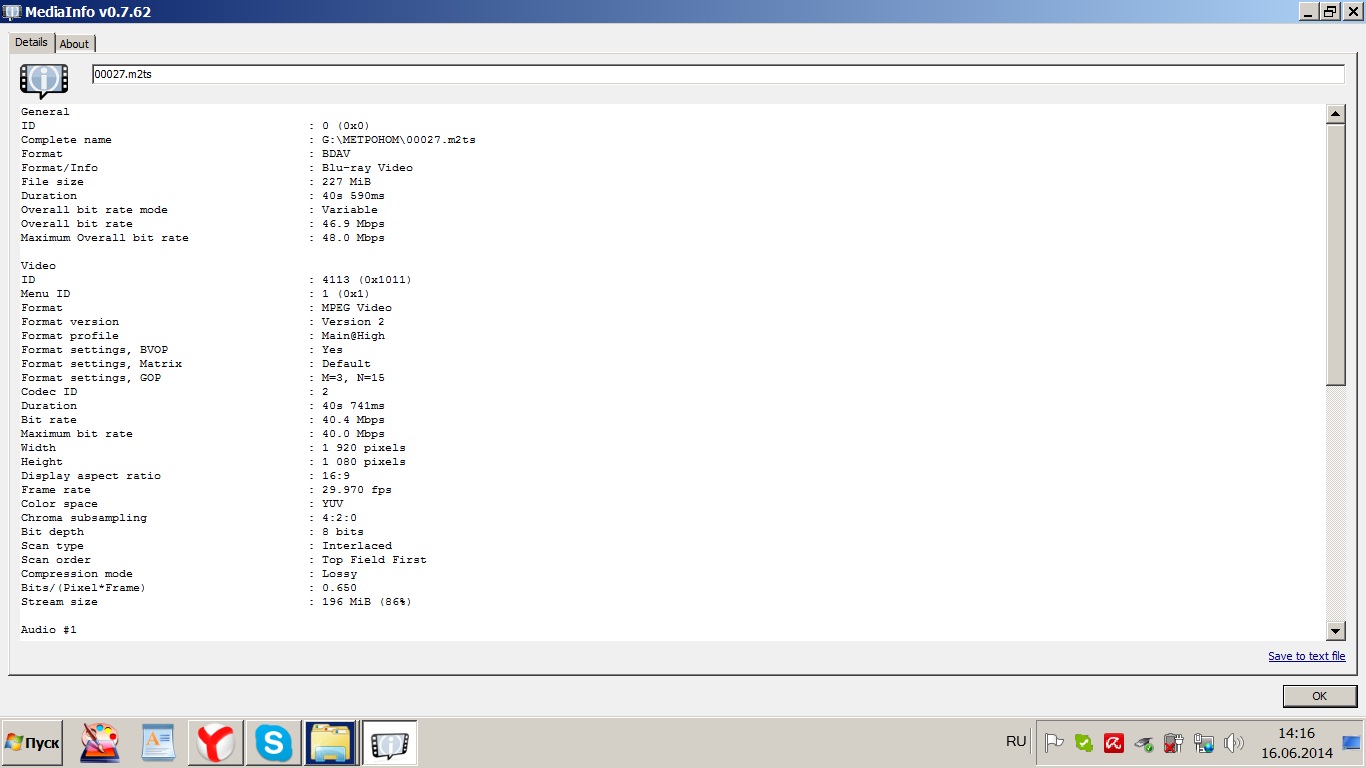Click the "Top Field First" scan order

tap(374, 560)
